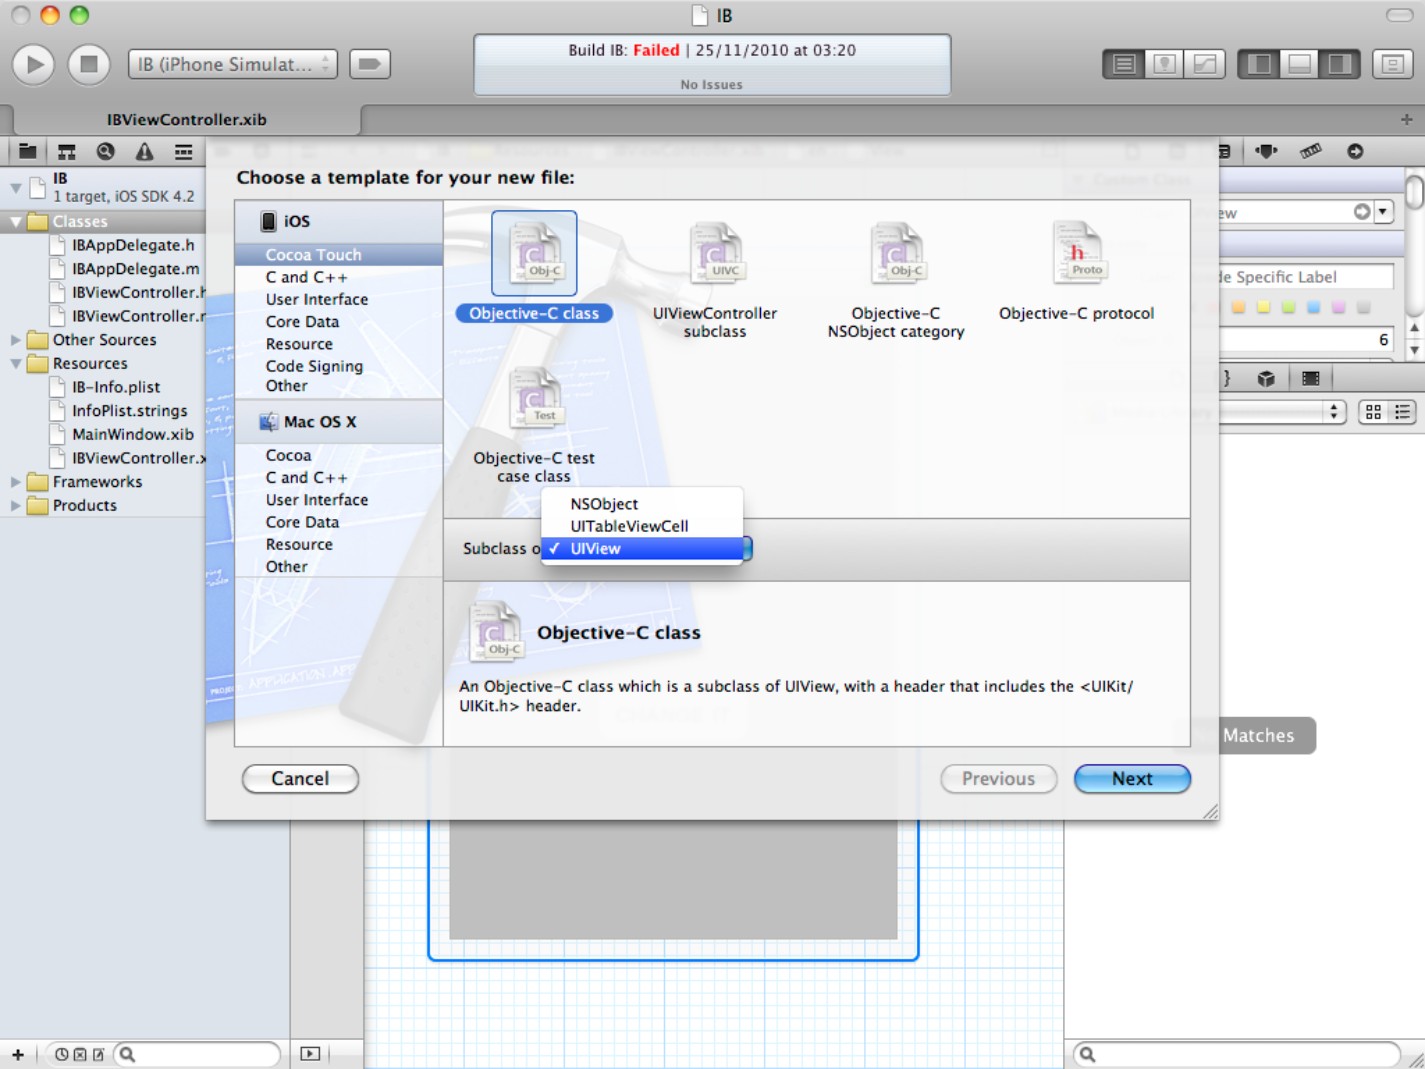
Task: Open the Symbol navigator icon
Action: [x=66, y=151]
